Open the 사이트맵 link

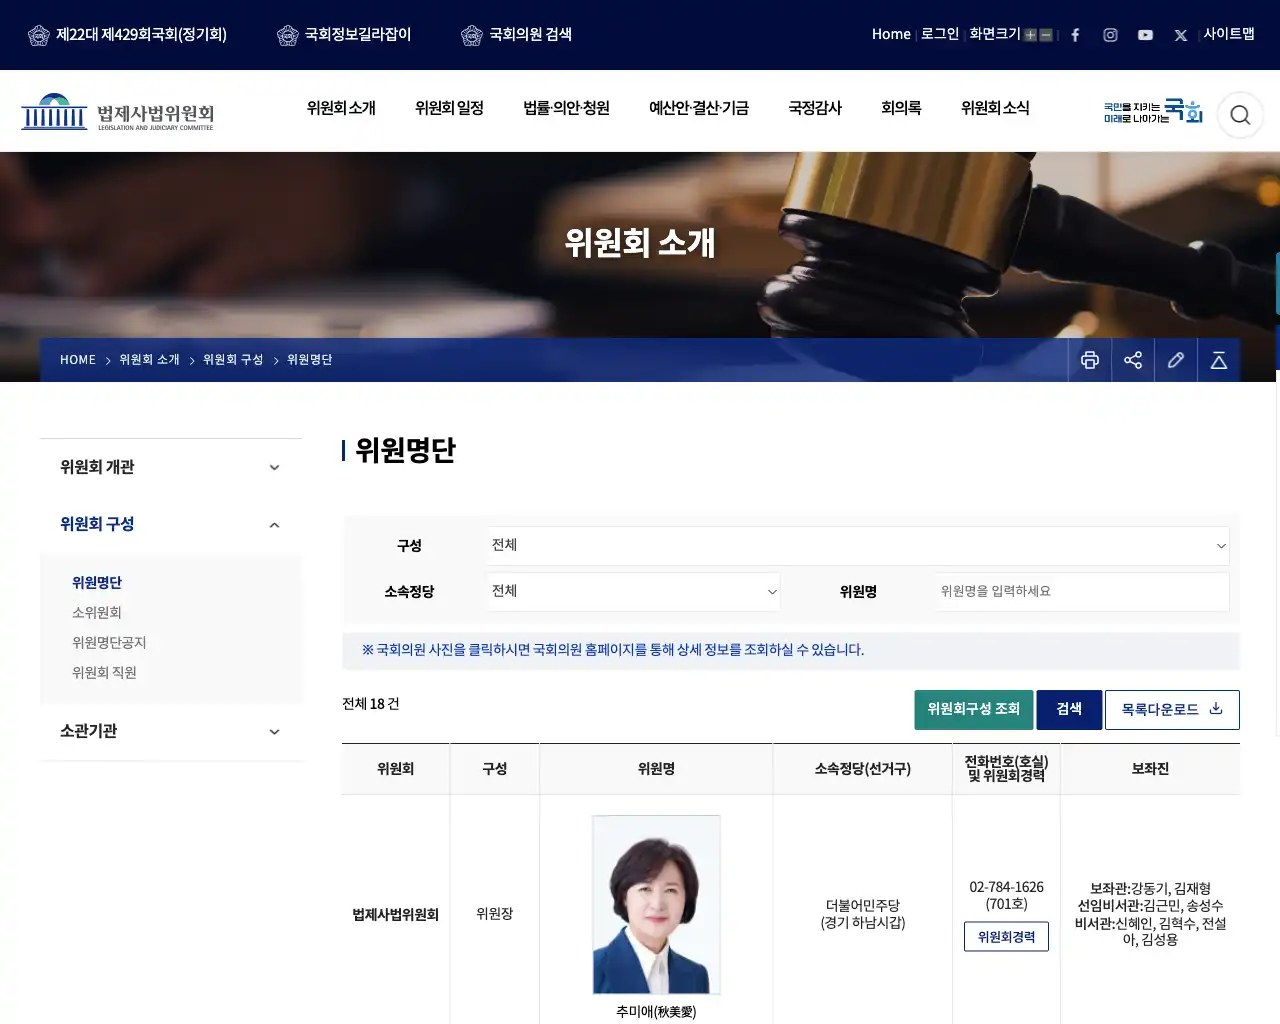pos(1229,34)
